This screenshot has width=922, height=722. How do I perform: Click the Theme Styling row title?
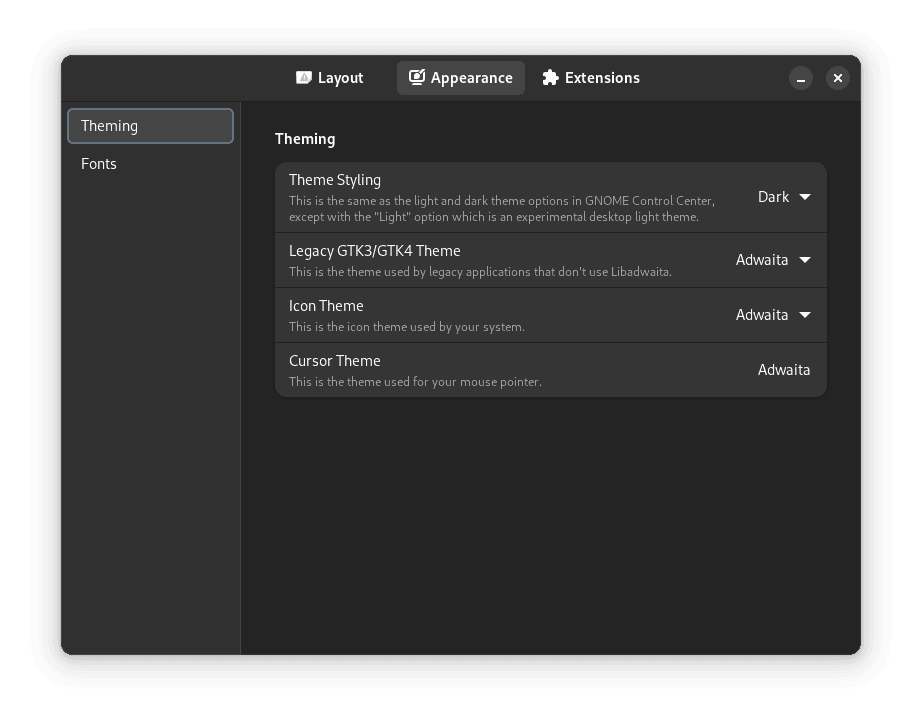pos(335,180)
